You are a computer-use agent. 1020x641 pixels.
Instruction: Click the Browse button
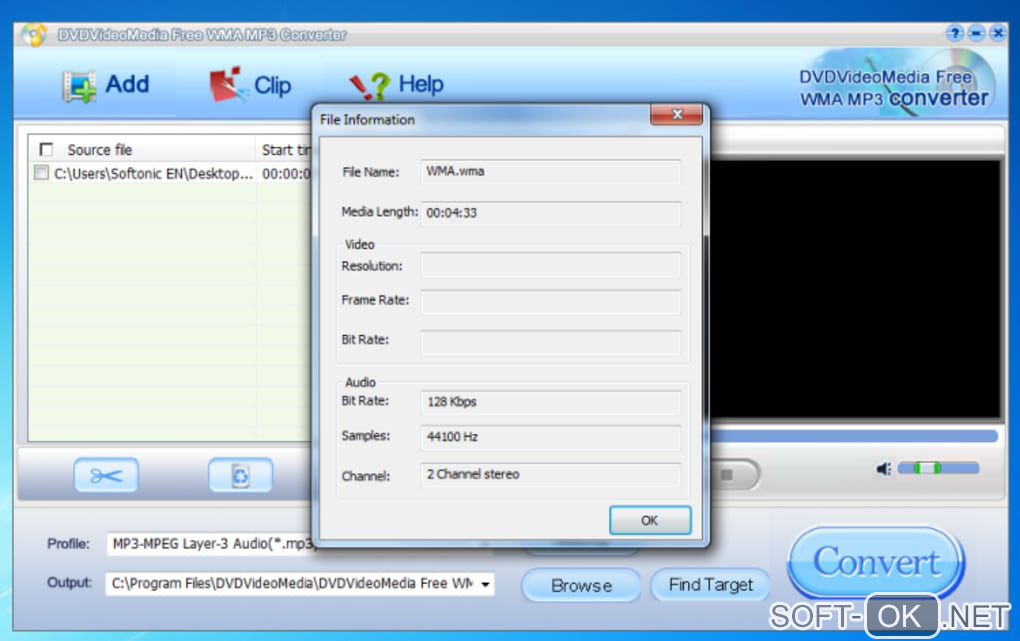point(582,585)
